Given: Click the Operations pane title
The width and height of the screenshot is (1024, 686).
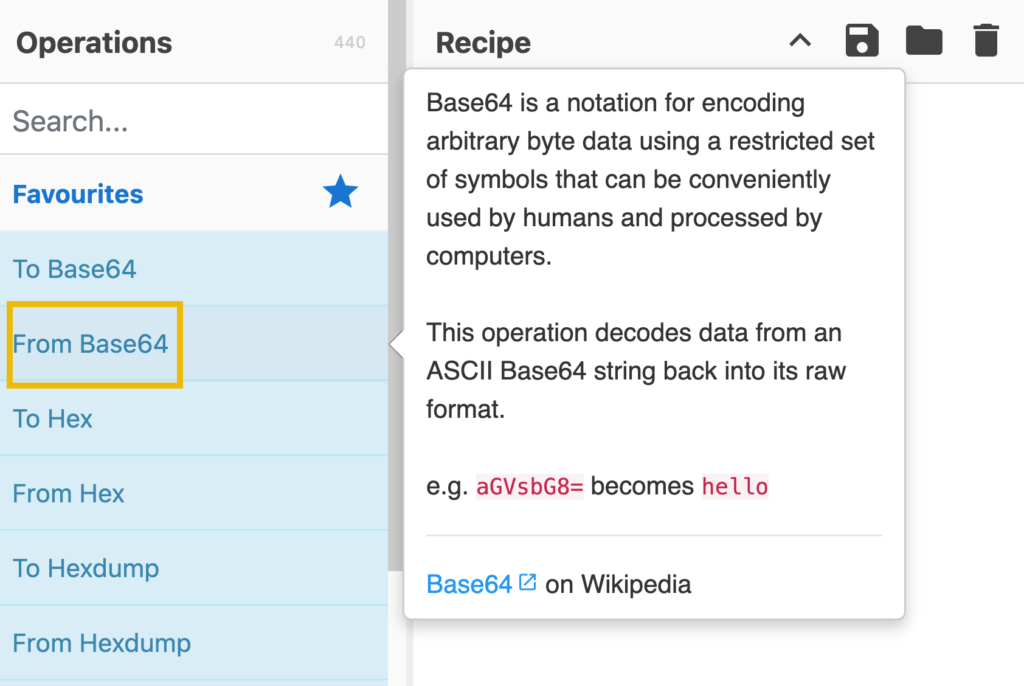Looking at the screenshot, I should click(x=94, y=43).
